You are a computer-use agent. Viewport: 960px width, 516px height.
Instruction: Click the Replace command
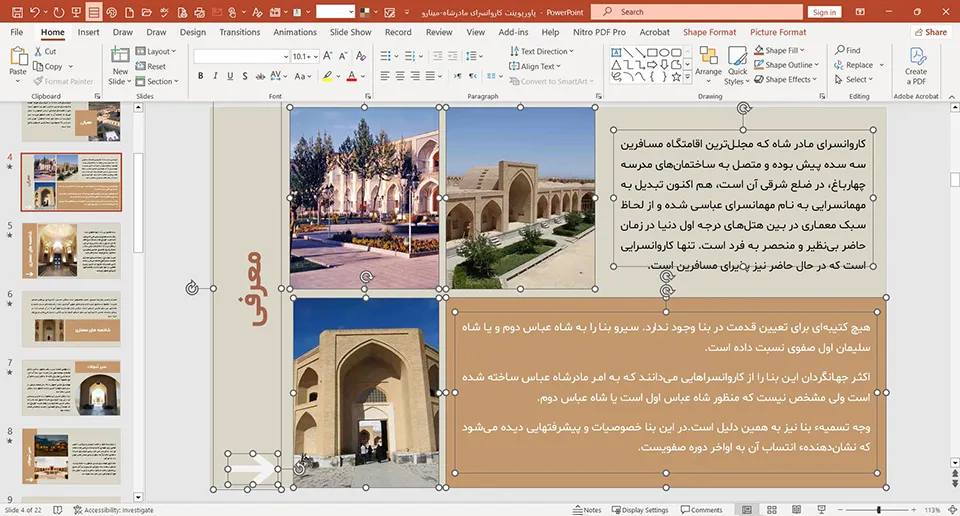[x=859, y=65]
